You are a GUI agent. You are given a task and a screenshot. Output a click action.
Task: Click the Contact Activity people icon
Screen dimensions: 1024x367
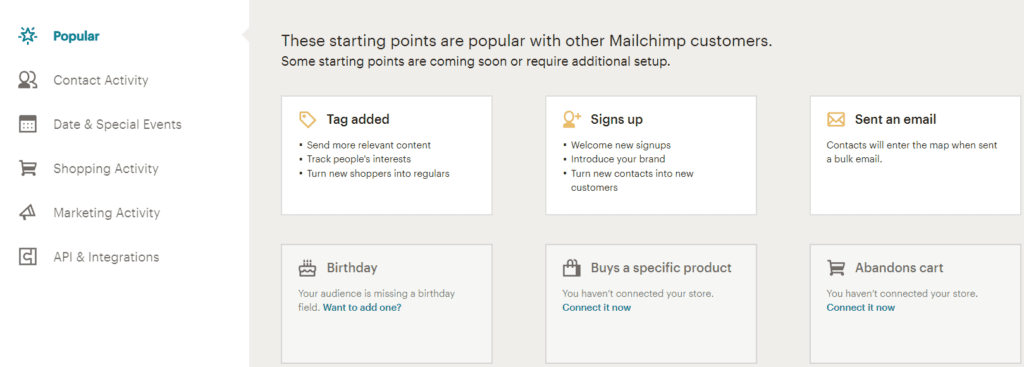[x=27, y=80]
